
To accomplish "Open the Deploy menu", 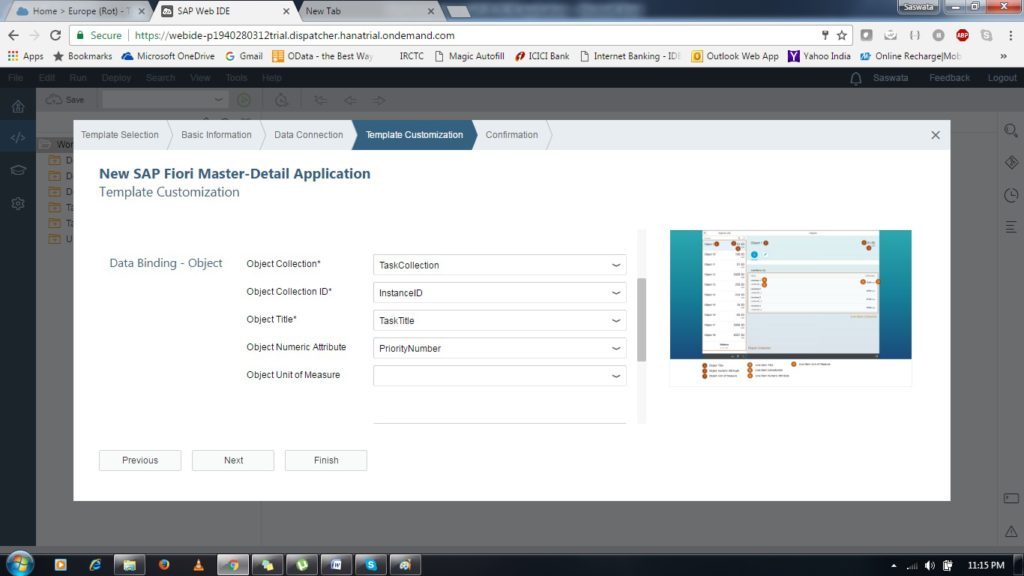I will click(x=116, y=78).
